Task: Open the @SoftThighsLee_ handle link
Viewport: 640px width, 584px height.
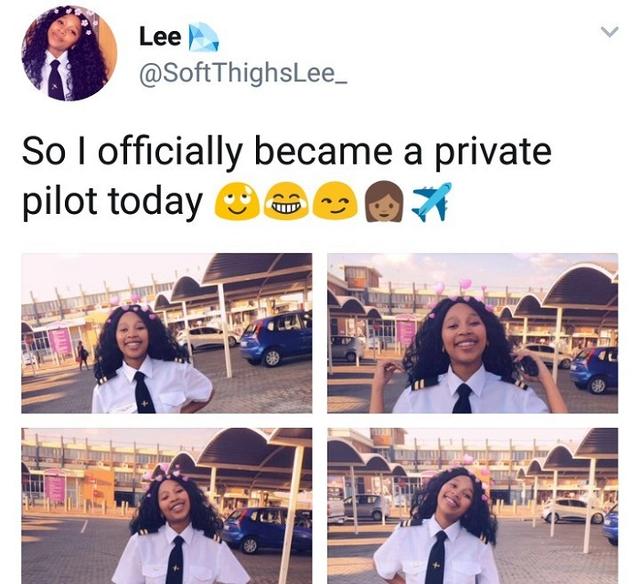Action: 243,73
